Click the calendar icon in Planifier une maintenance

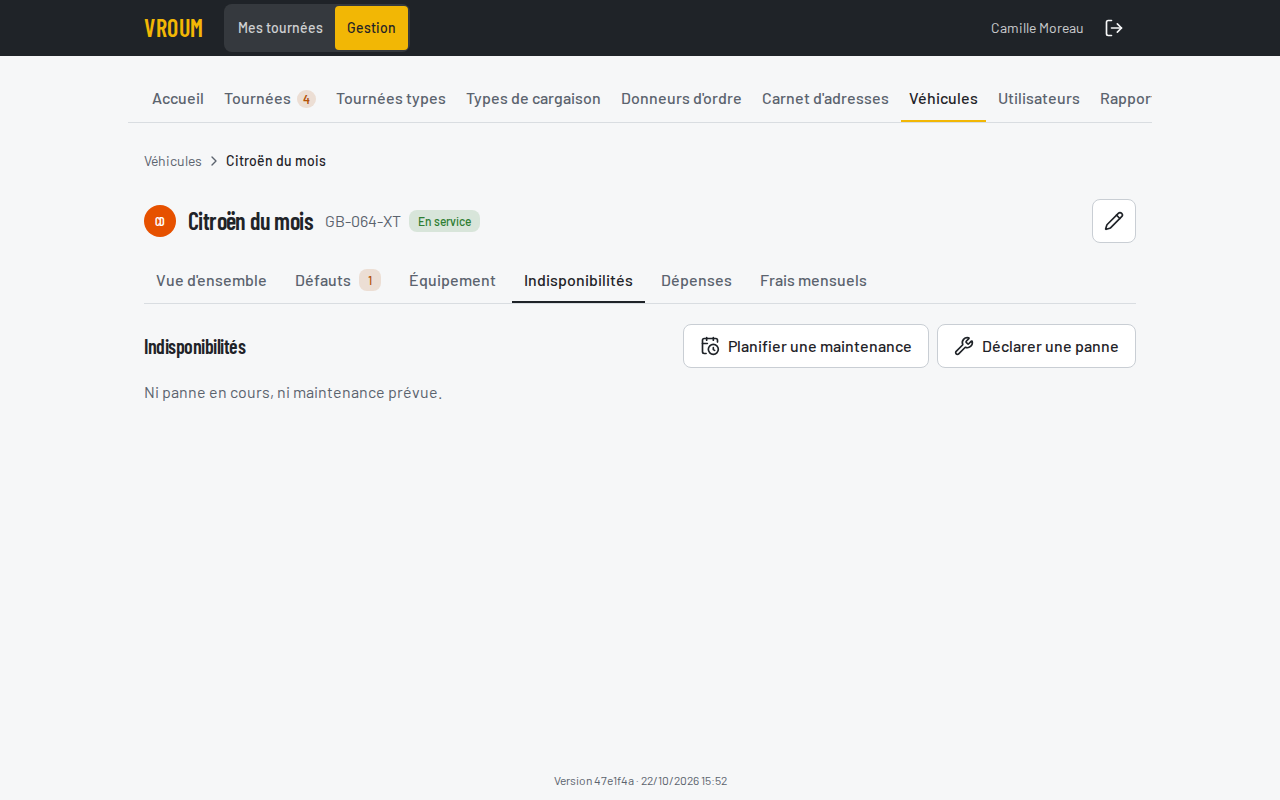click(x=710, y=346)
